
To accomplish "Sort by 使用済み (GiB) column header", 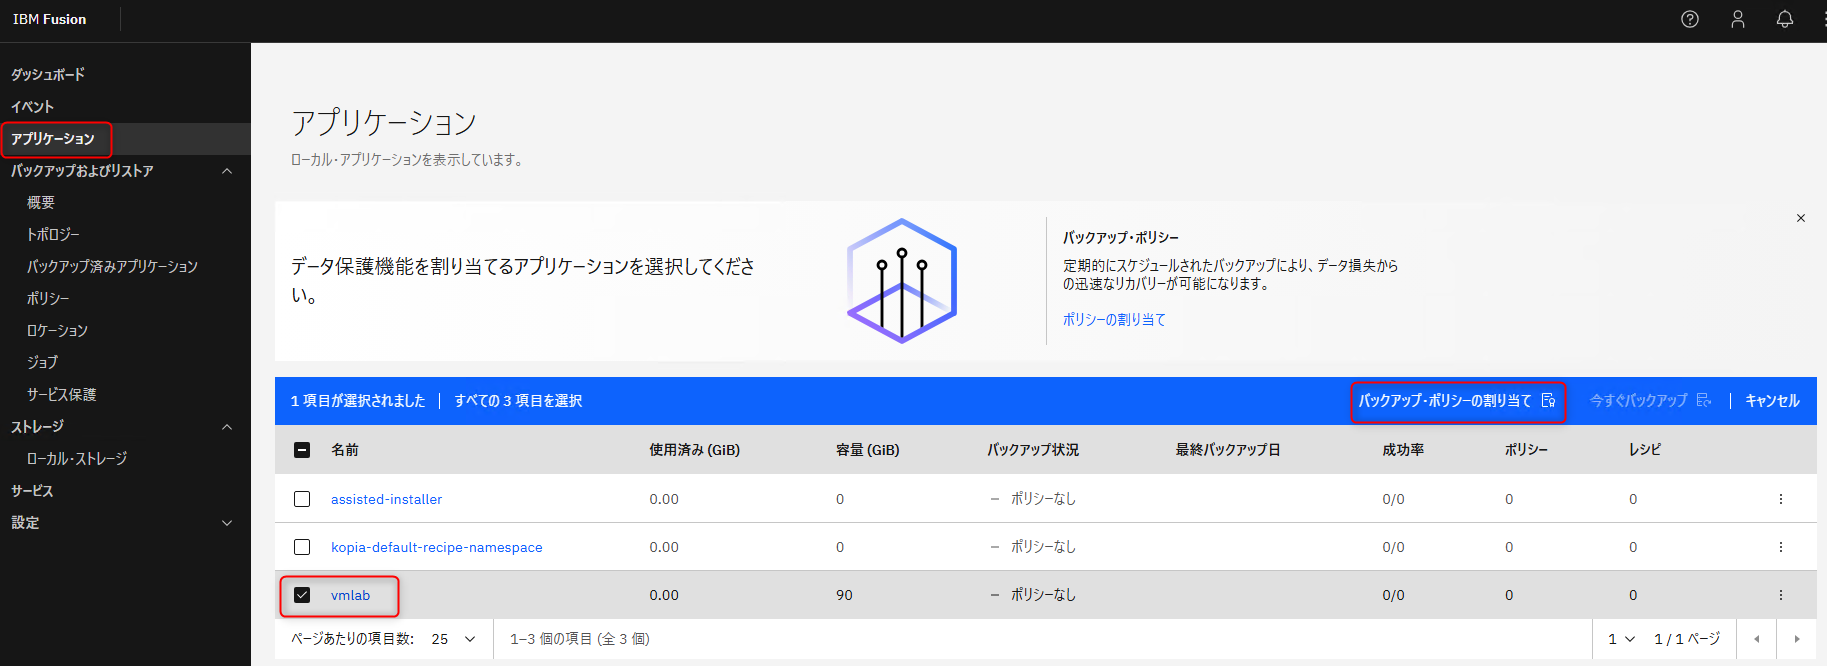I will (695, 450).
